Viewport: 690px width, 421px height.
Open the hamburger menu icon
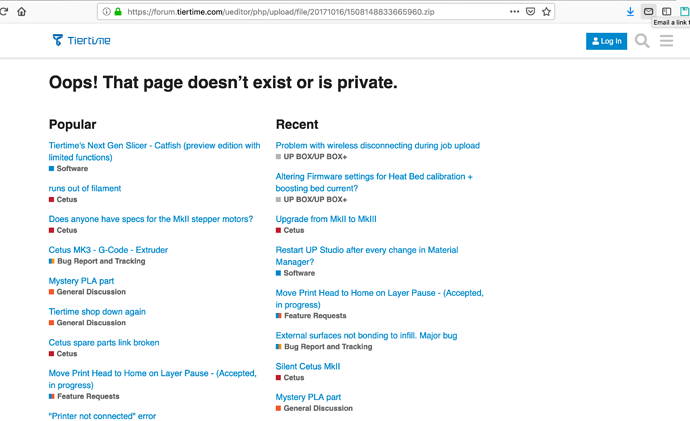point(666,41)
